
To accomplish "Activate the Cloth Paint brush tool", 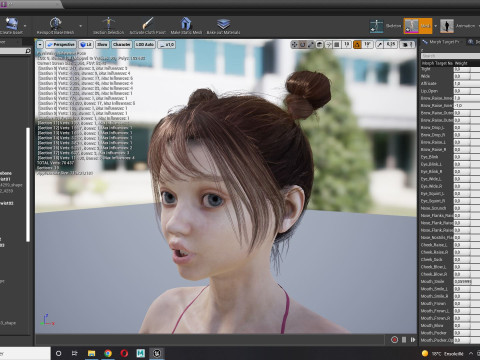I will click(147, 24).
